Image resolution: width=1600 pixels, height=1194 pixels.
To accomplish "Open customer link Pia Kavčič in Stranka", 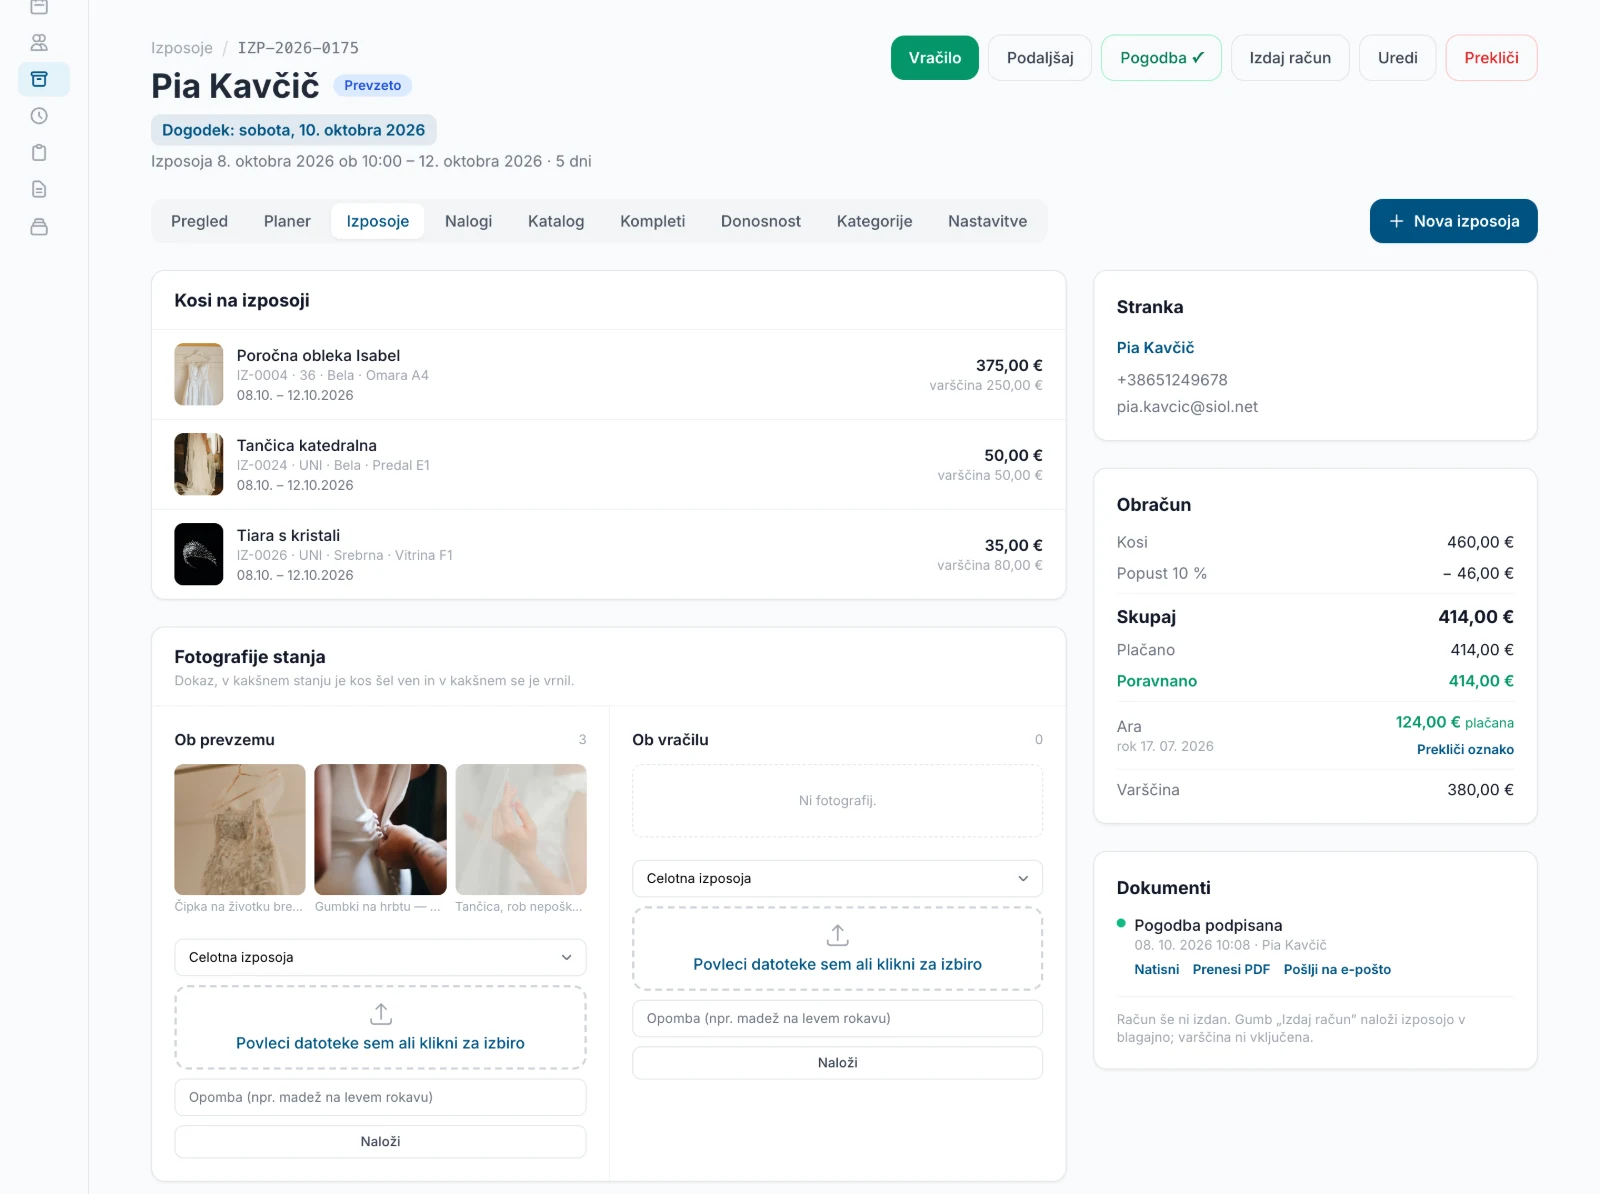I will [x=1156, y=348].
